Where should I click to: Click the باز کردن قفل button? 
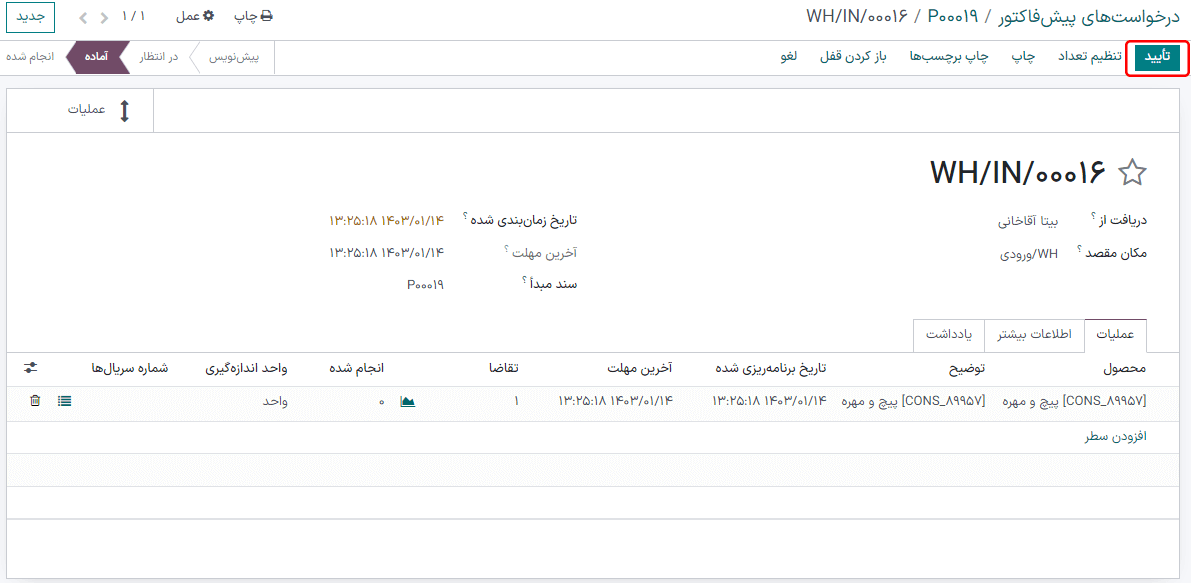tap(853, 58)
